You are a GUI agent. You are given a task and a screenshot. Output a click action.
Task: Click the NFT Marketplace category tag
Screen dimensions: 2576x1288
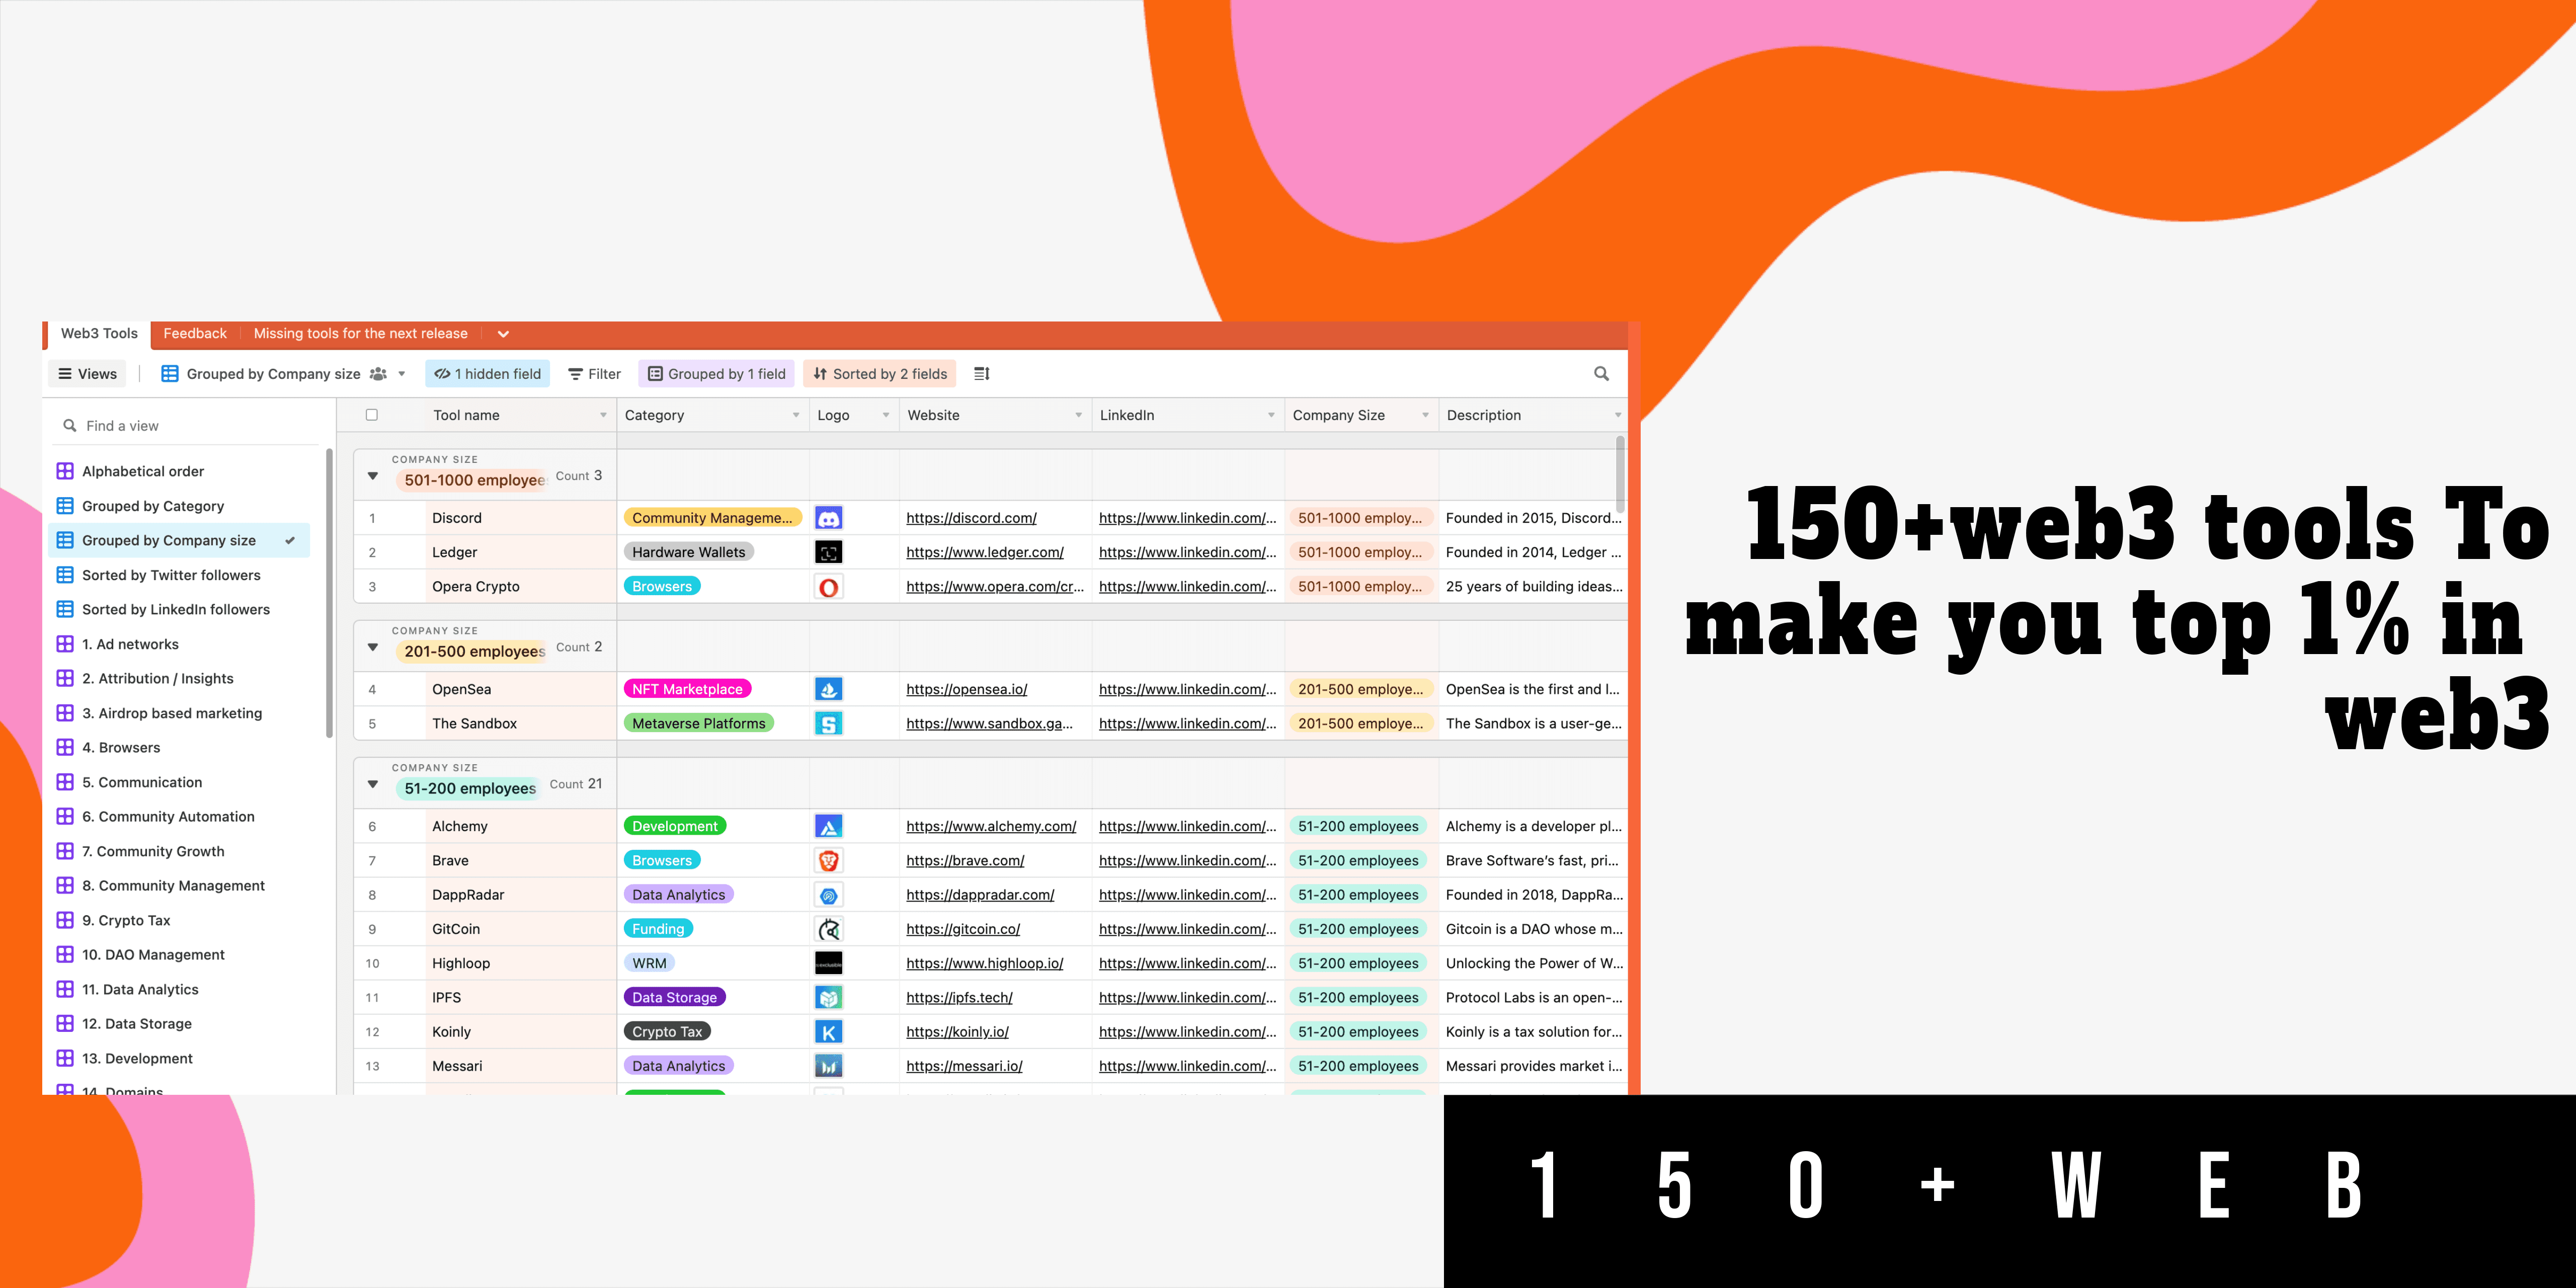click(687, 689)
